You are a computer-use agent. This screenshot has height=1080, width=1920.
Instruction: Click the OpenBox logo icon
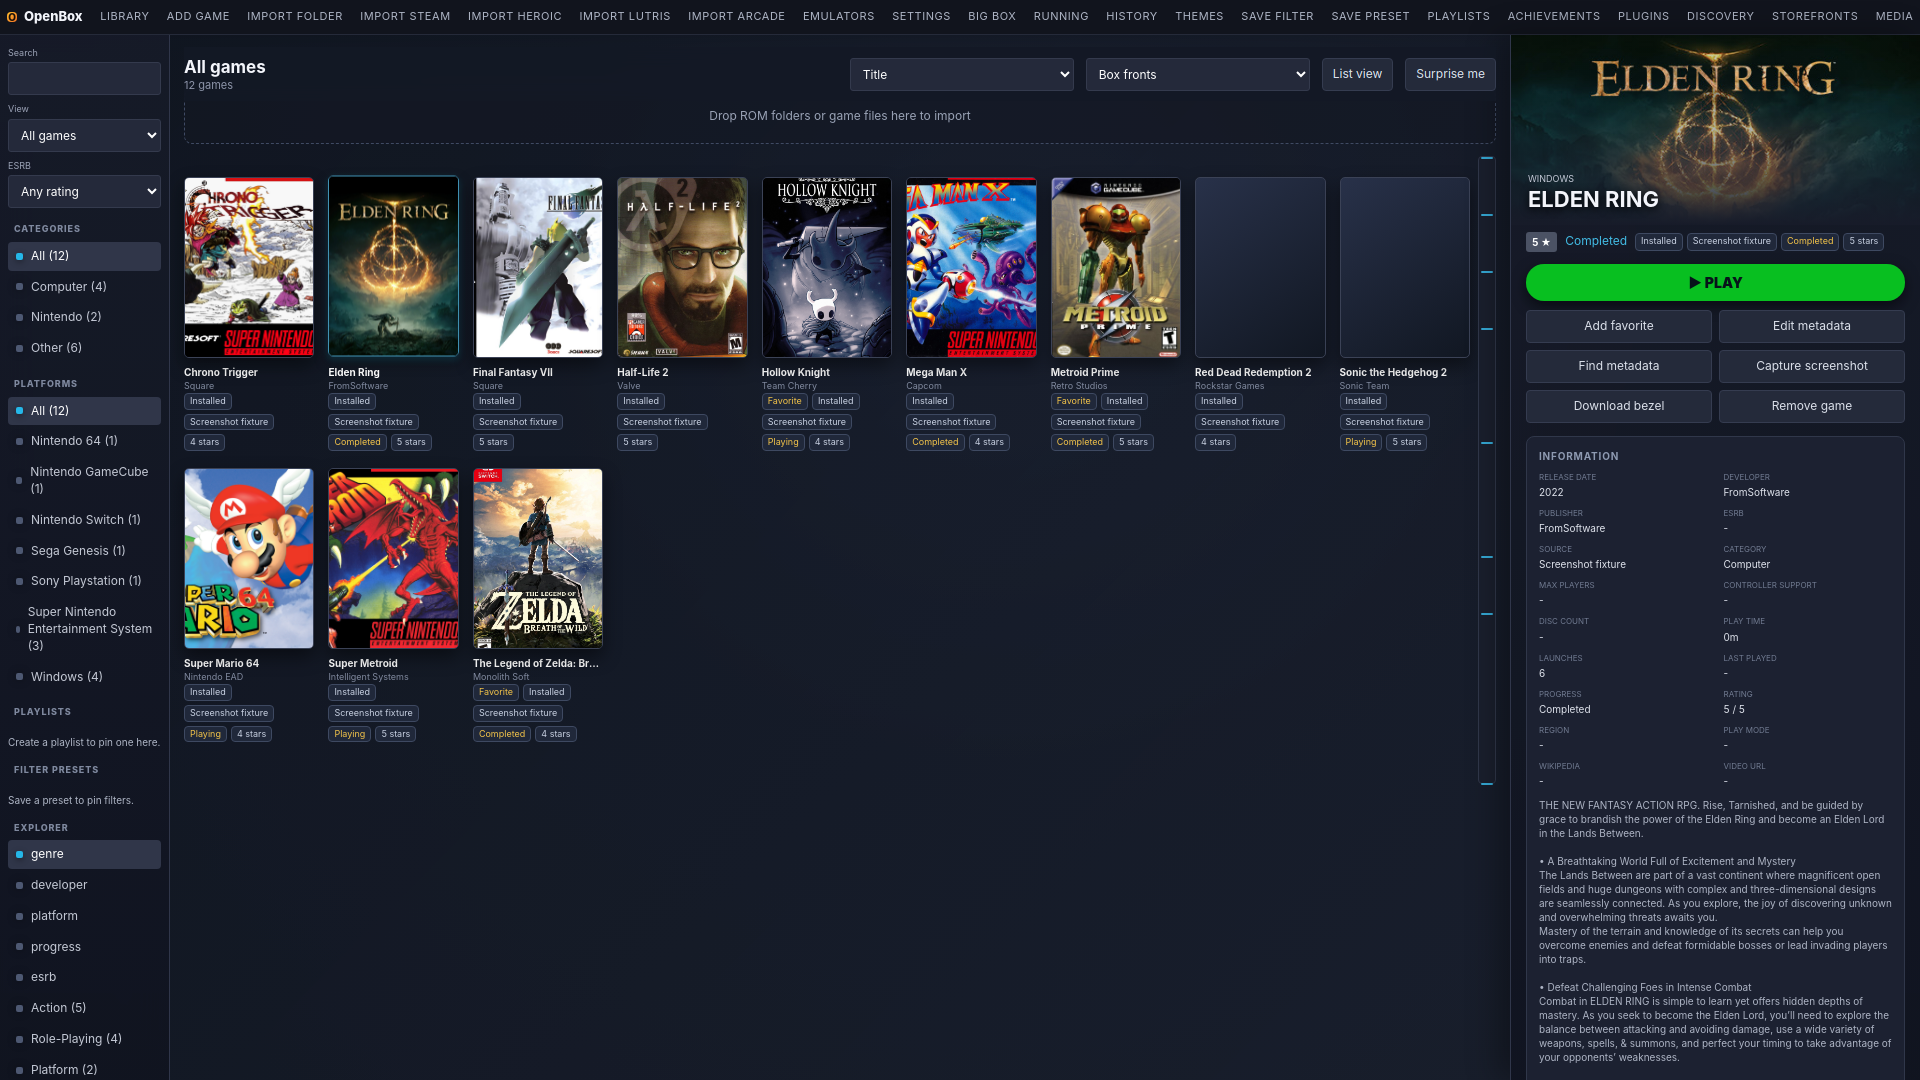pyautogui.click(x=12, y=17)
